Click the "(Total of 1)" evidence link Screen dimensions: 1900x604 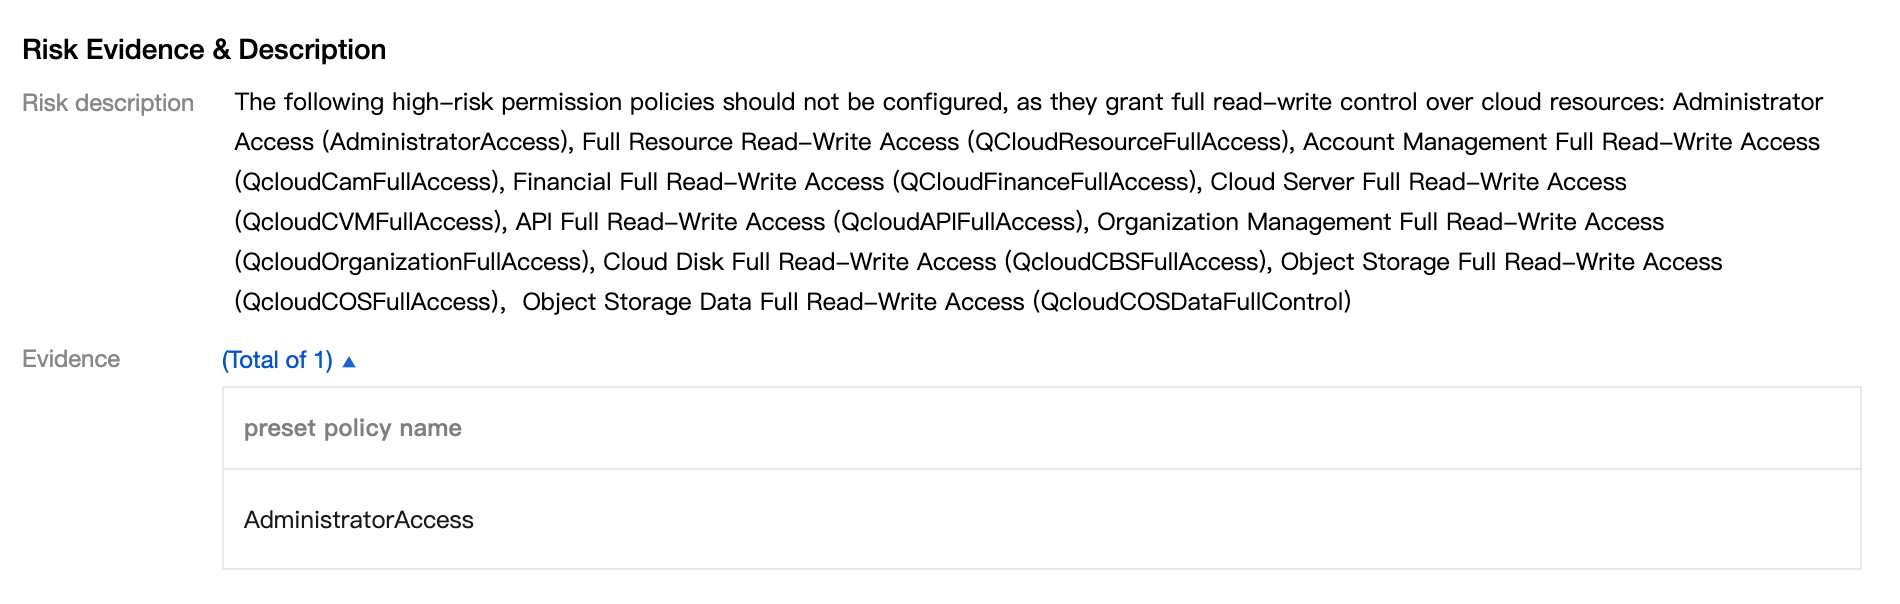277,360
